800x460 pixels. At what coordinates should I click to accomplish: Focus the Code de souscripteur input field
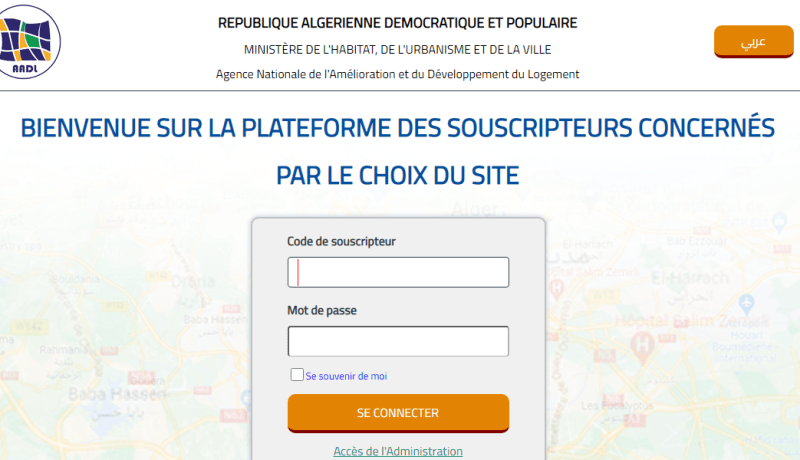click(398, 272)
